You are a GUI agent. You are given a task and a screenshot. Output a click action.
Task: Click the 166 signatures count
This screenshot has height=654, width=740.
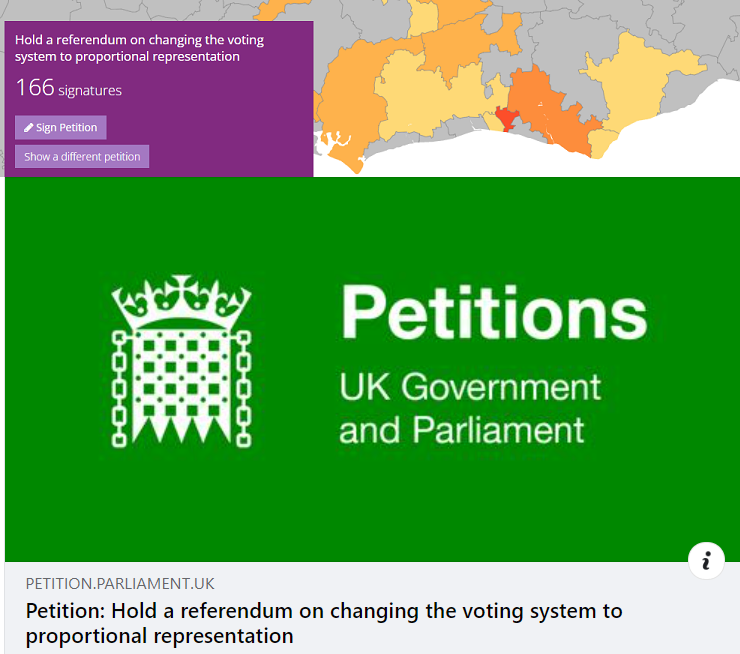68,89
